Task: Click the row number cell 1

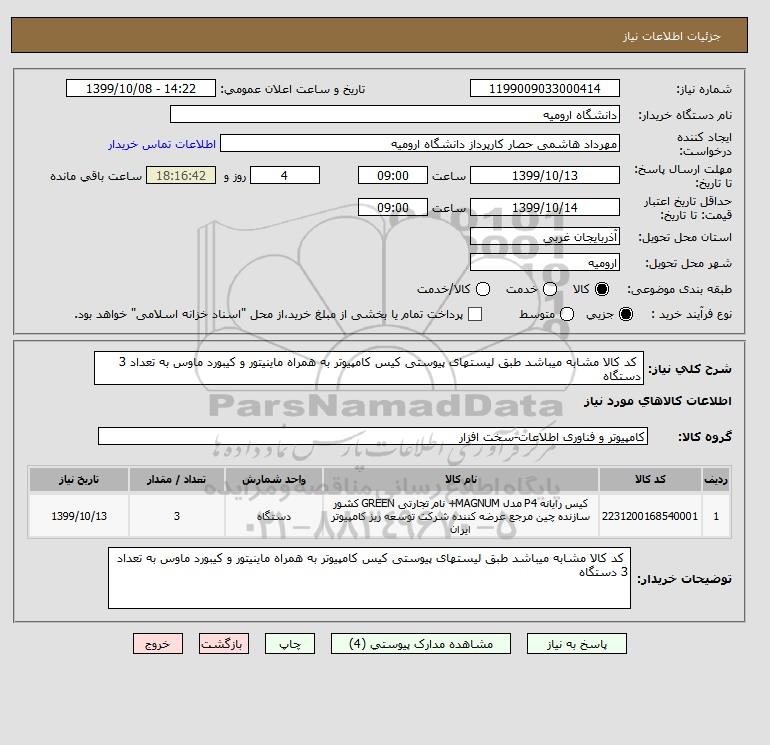Action: pos(716,516)
